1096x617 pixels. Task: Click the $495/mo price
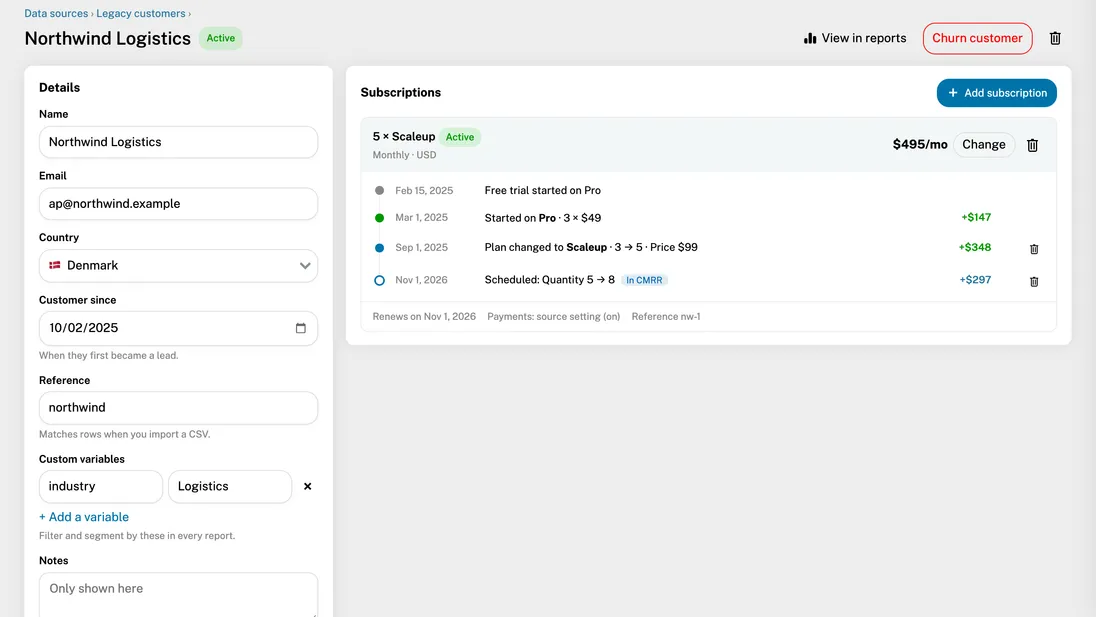click(920, 145)
